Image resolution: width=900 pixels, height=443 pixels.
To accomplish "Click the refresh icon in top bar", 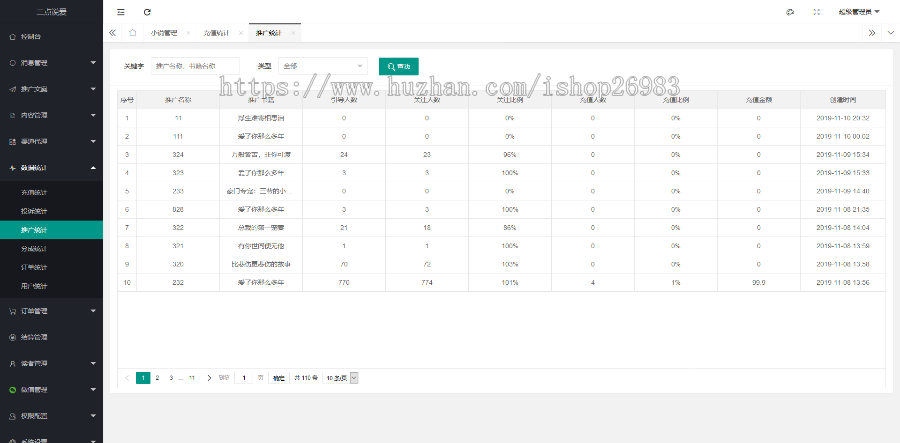I will pos(147,12).
